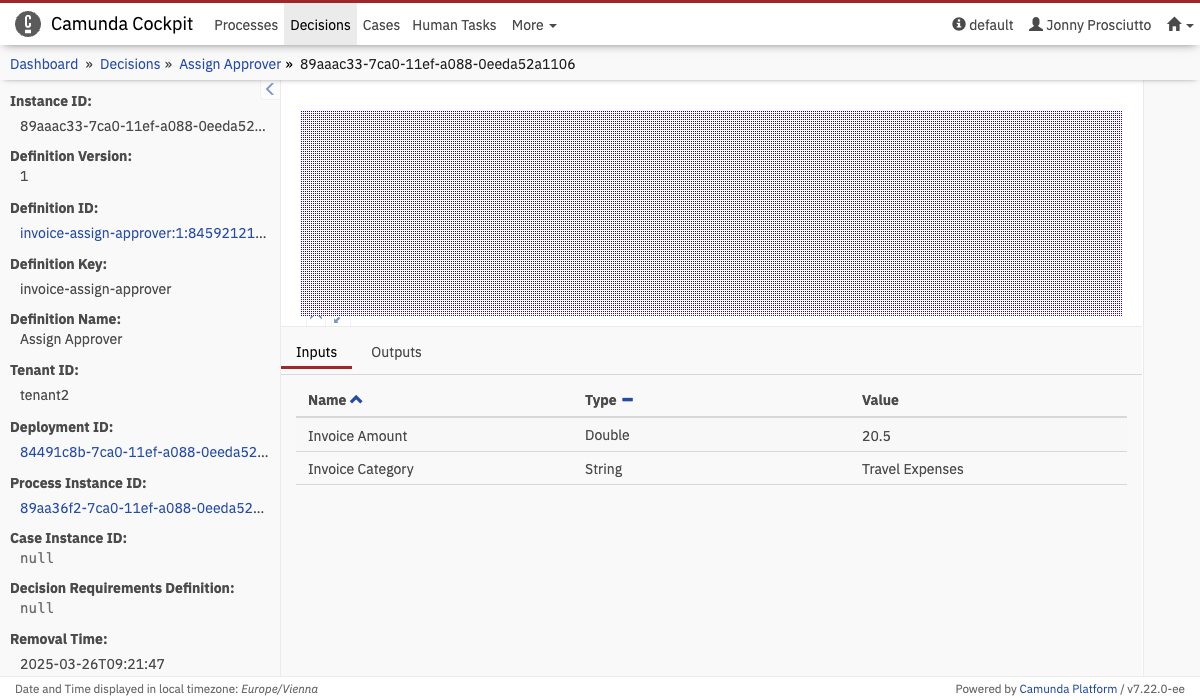
Task: Collapse the sidebar with the chevron arrow
Action: pos(269,90)
